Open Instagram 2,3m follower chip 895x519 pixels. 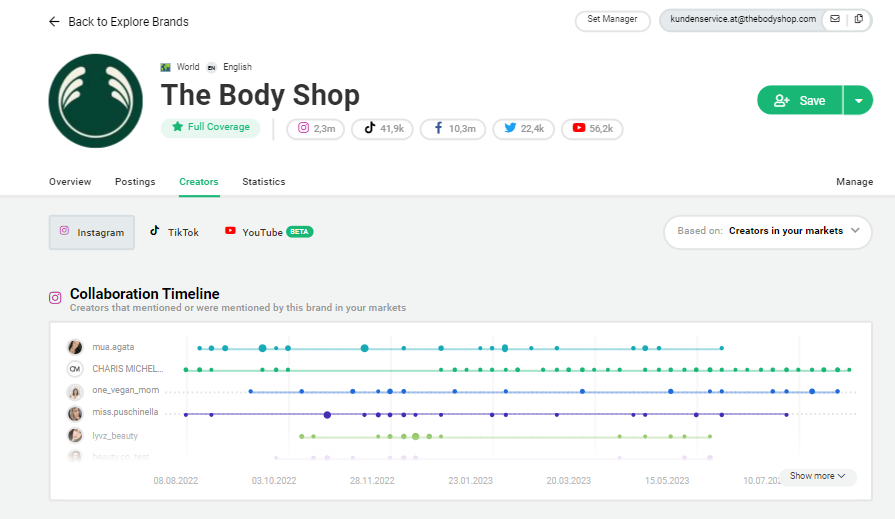click(x=316, y=128)
